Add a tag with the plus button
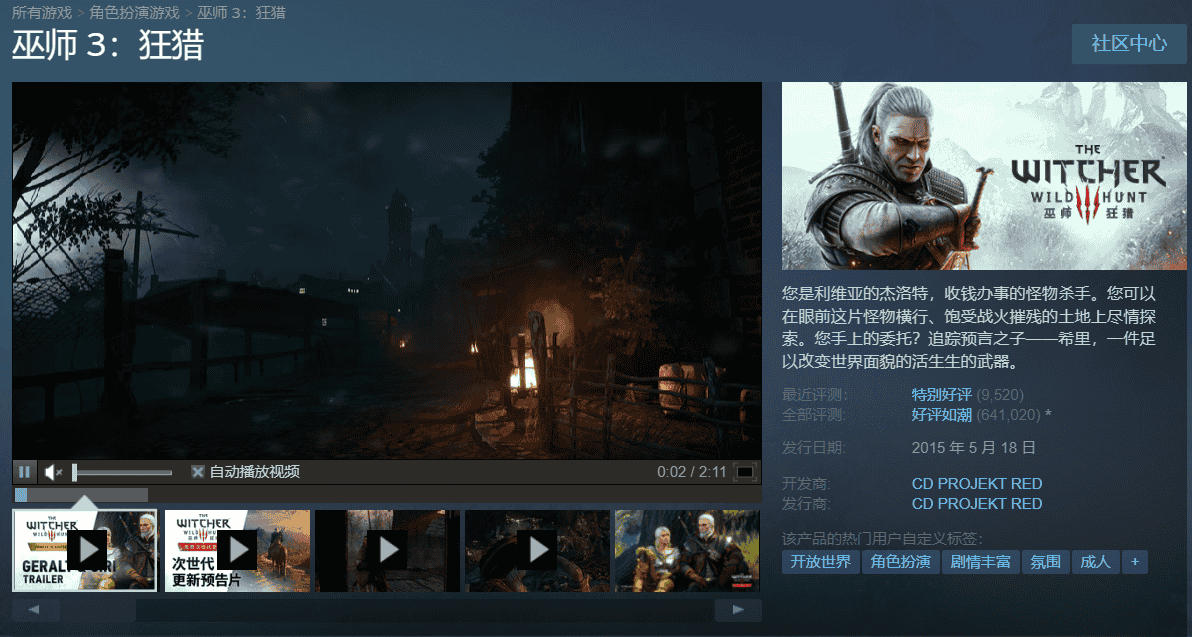Viewport: 1192px width, 637px height. point(1135,562)
